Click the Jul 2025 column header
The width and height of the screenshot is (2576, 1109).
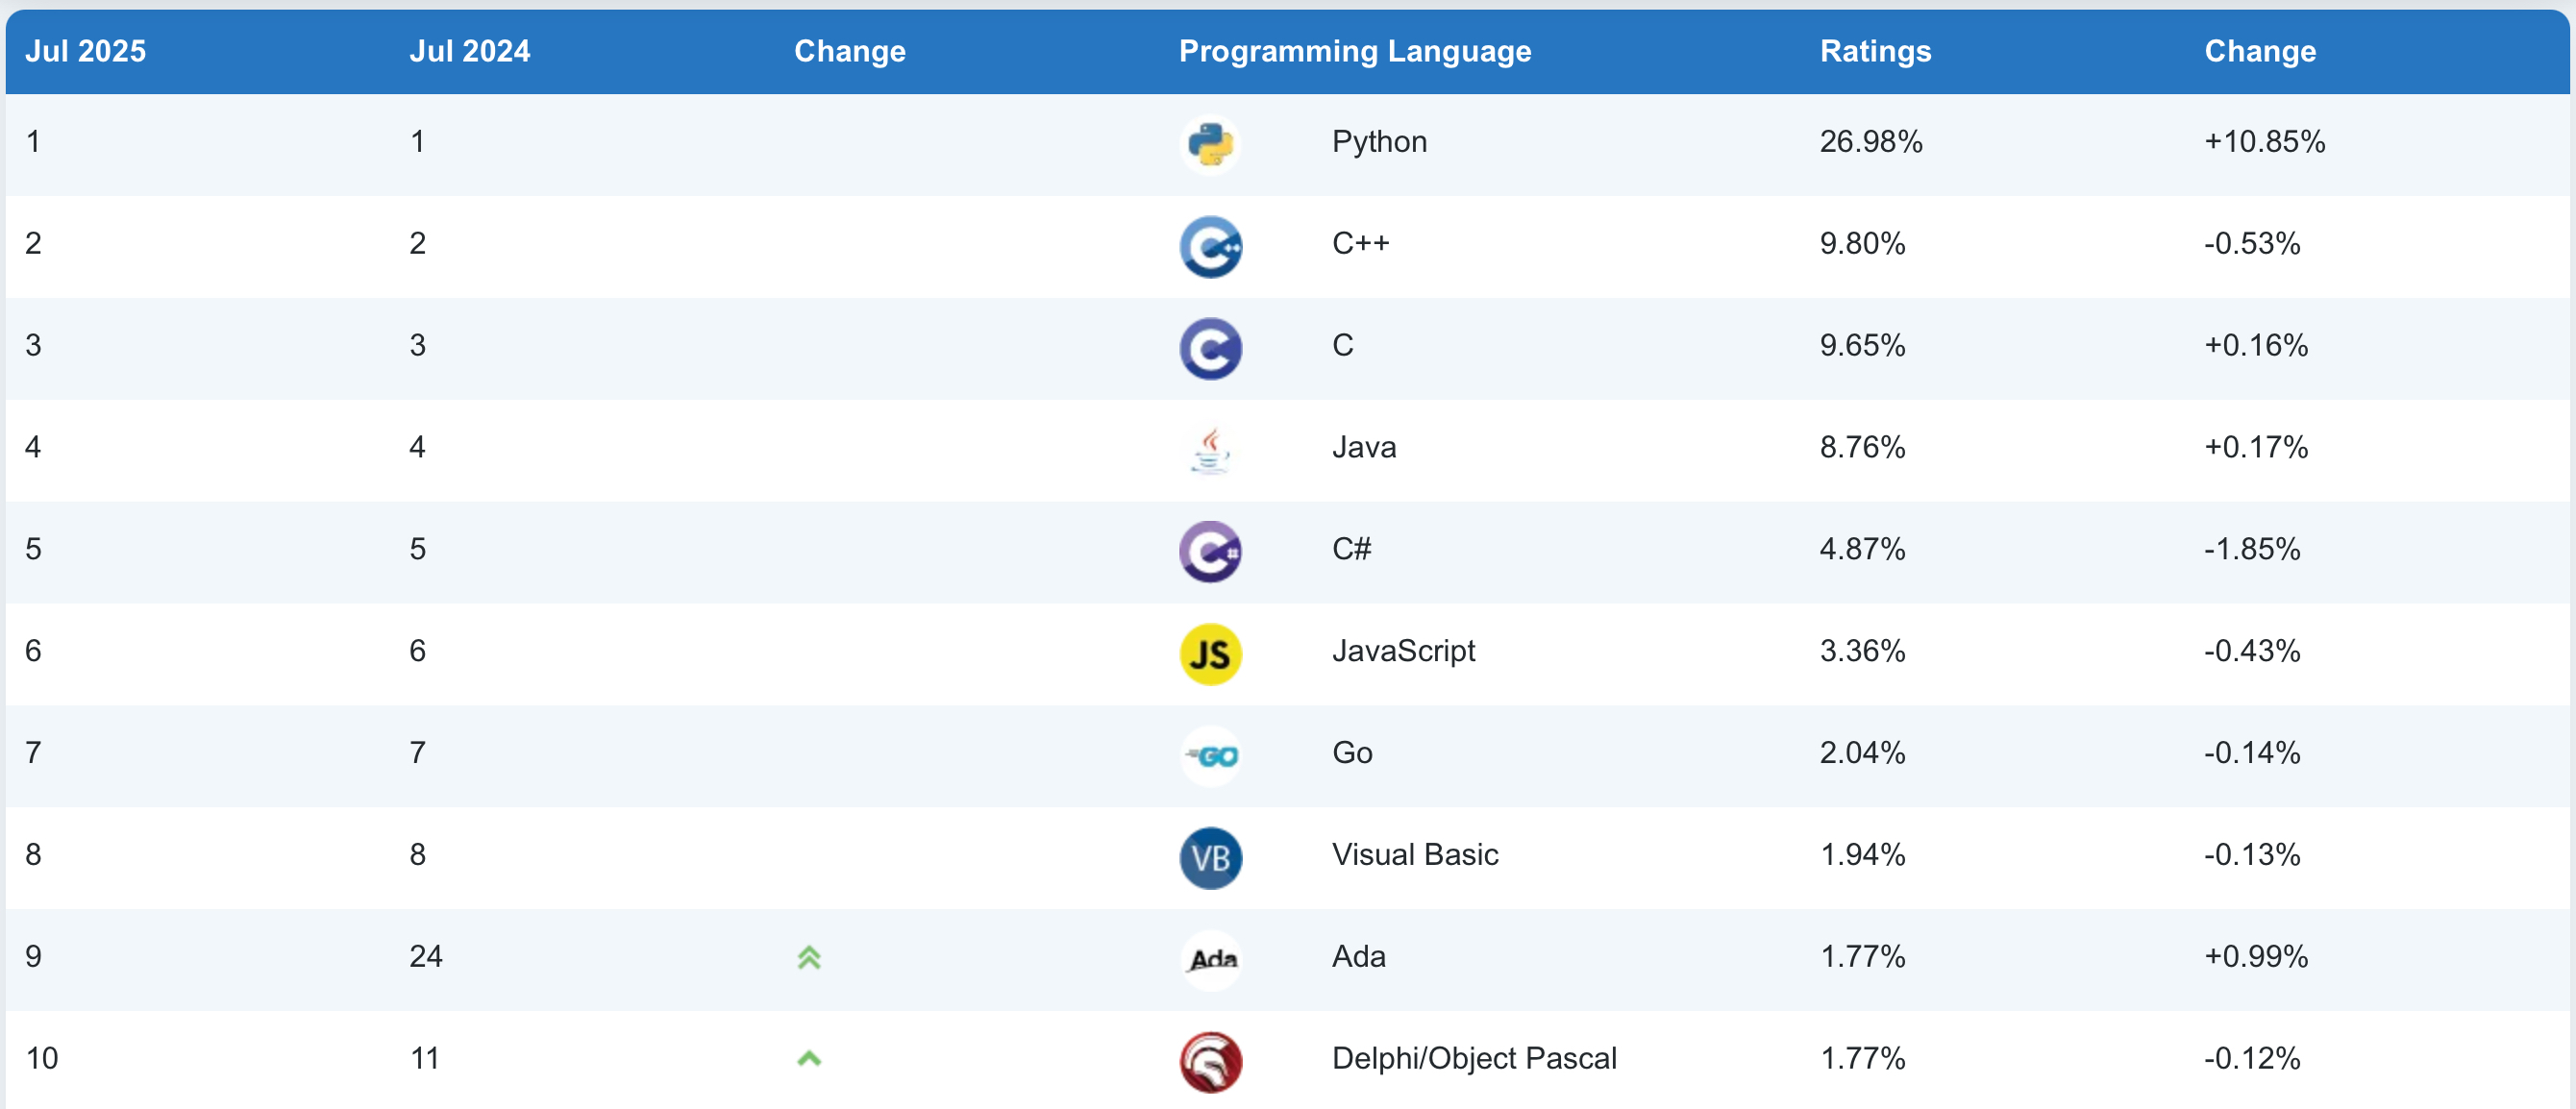[x=85, y=51]
